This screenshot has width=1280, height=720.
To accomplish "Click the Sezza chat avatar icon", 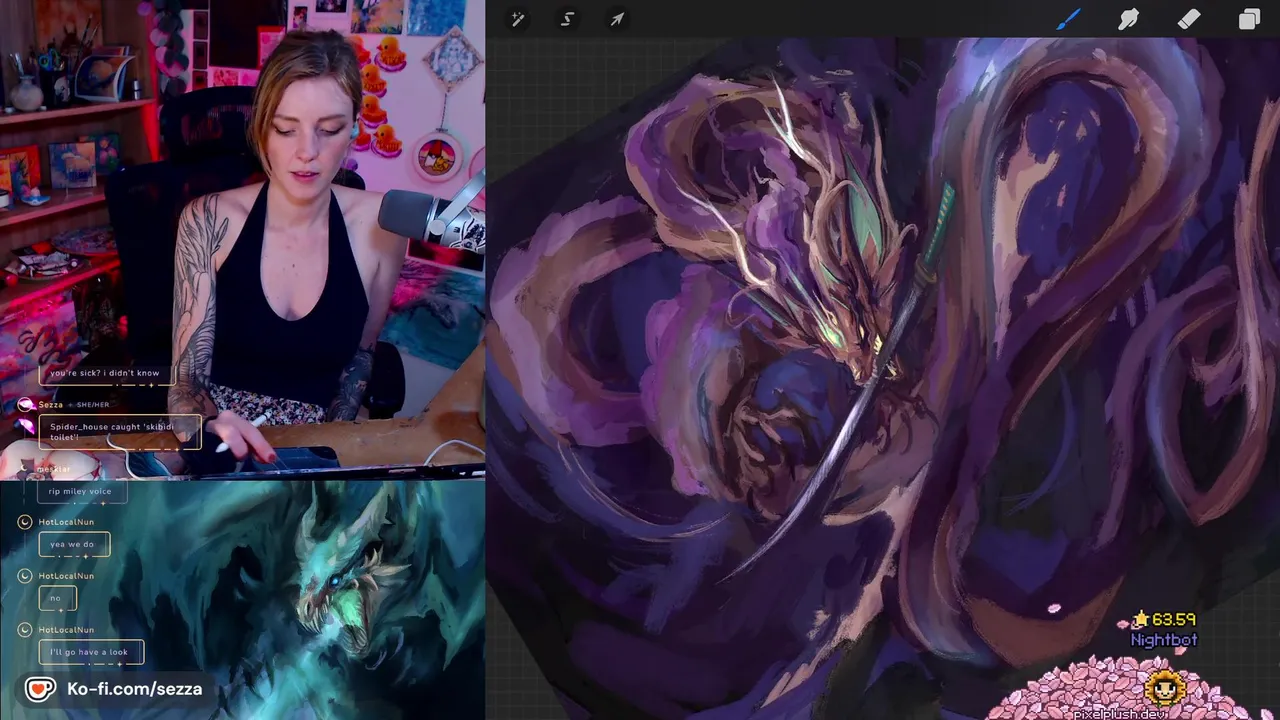I will (24, 405).
